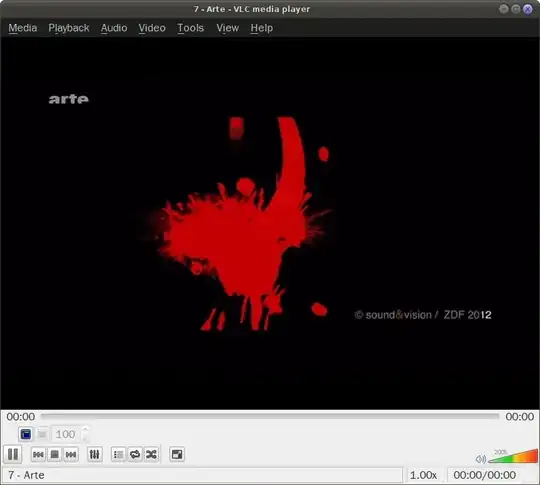This screenshot has height=485, width=540.
Task: Toggle loop repeat mode
Action: point(135,455)
